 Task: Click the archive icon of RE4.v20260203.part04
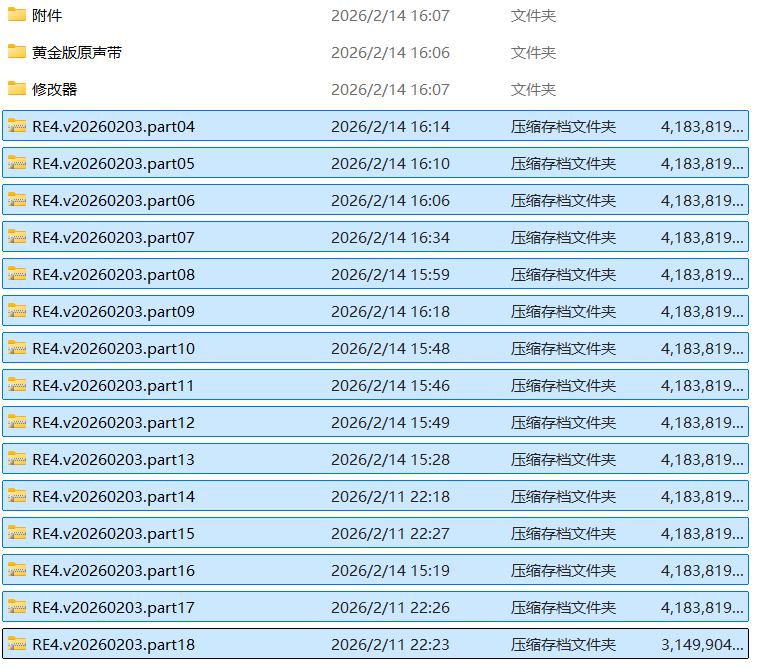point(17,126)
